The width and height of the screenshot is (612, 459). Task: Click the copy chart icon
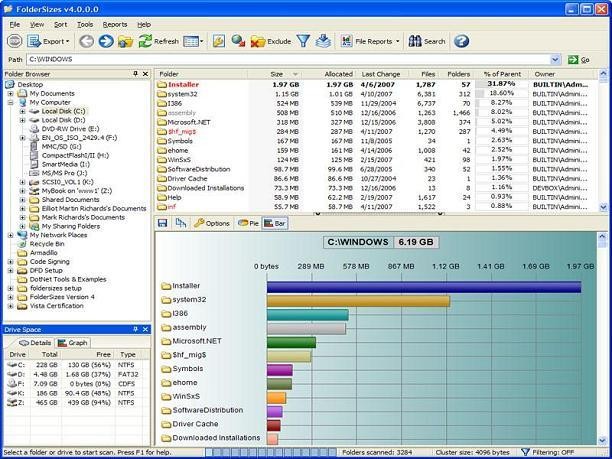coord(181,223)
